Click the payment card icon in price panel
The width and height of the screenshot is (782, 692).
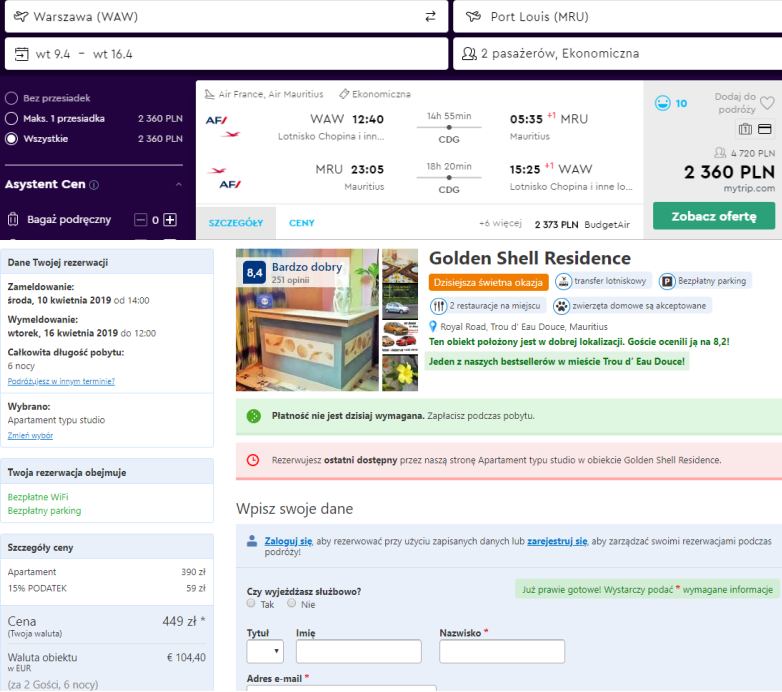point(765,129)
